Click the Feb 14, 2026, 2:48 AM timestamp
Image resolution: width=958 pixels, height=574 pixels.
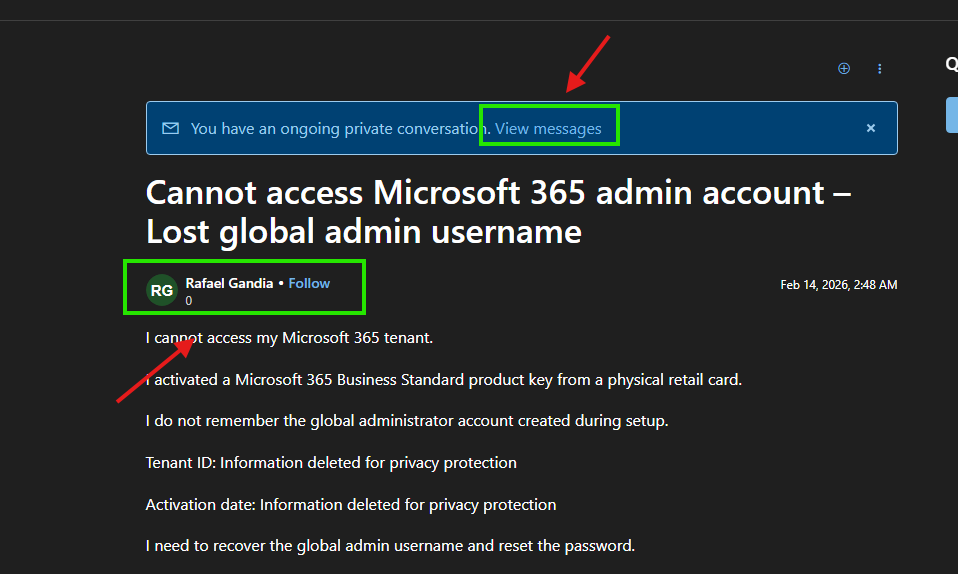pos(839,285)
